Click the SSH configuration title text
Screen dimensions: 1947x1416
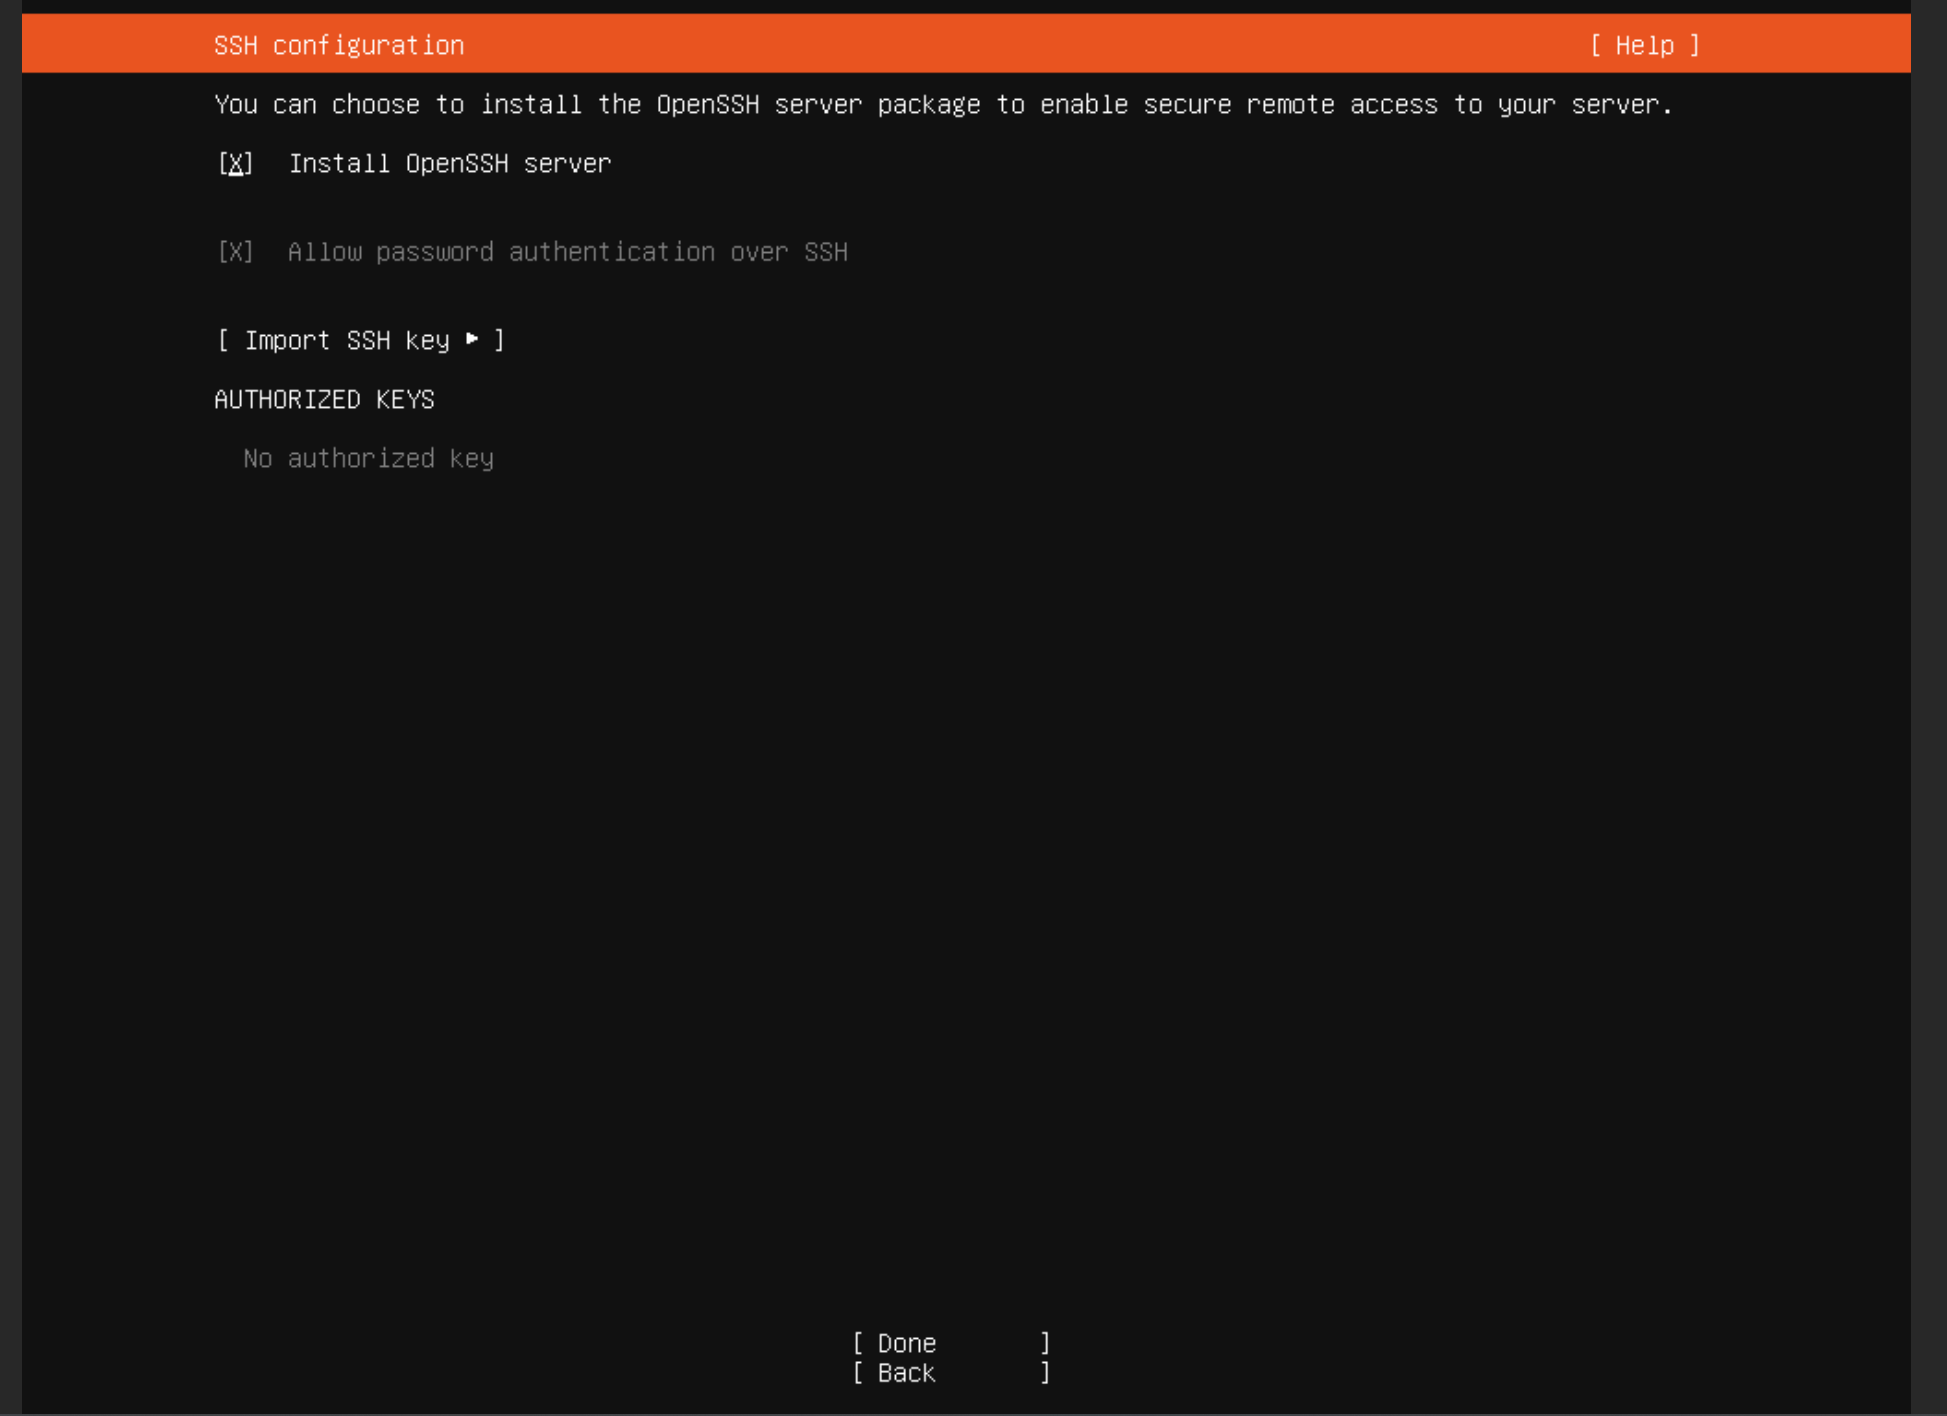[338, 46]
